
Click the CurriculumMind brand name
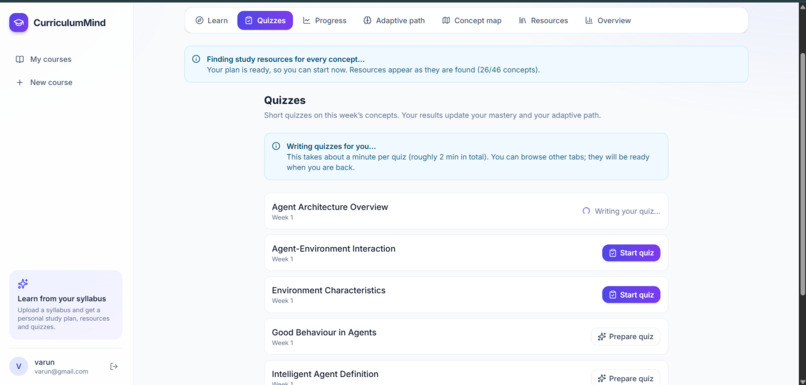pyautogui.click(x=69, y=23)
